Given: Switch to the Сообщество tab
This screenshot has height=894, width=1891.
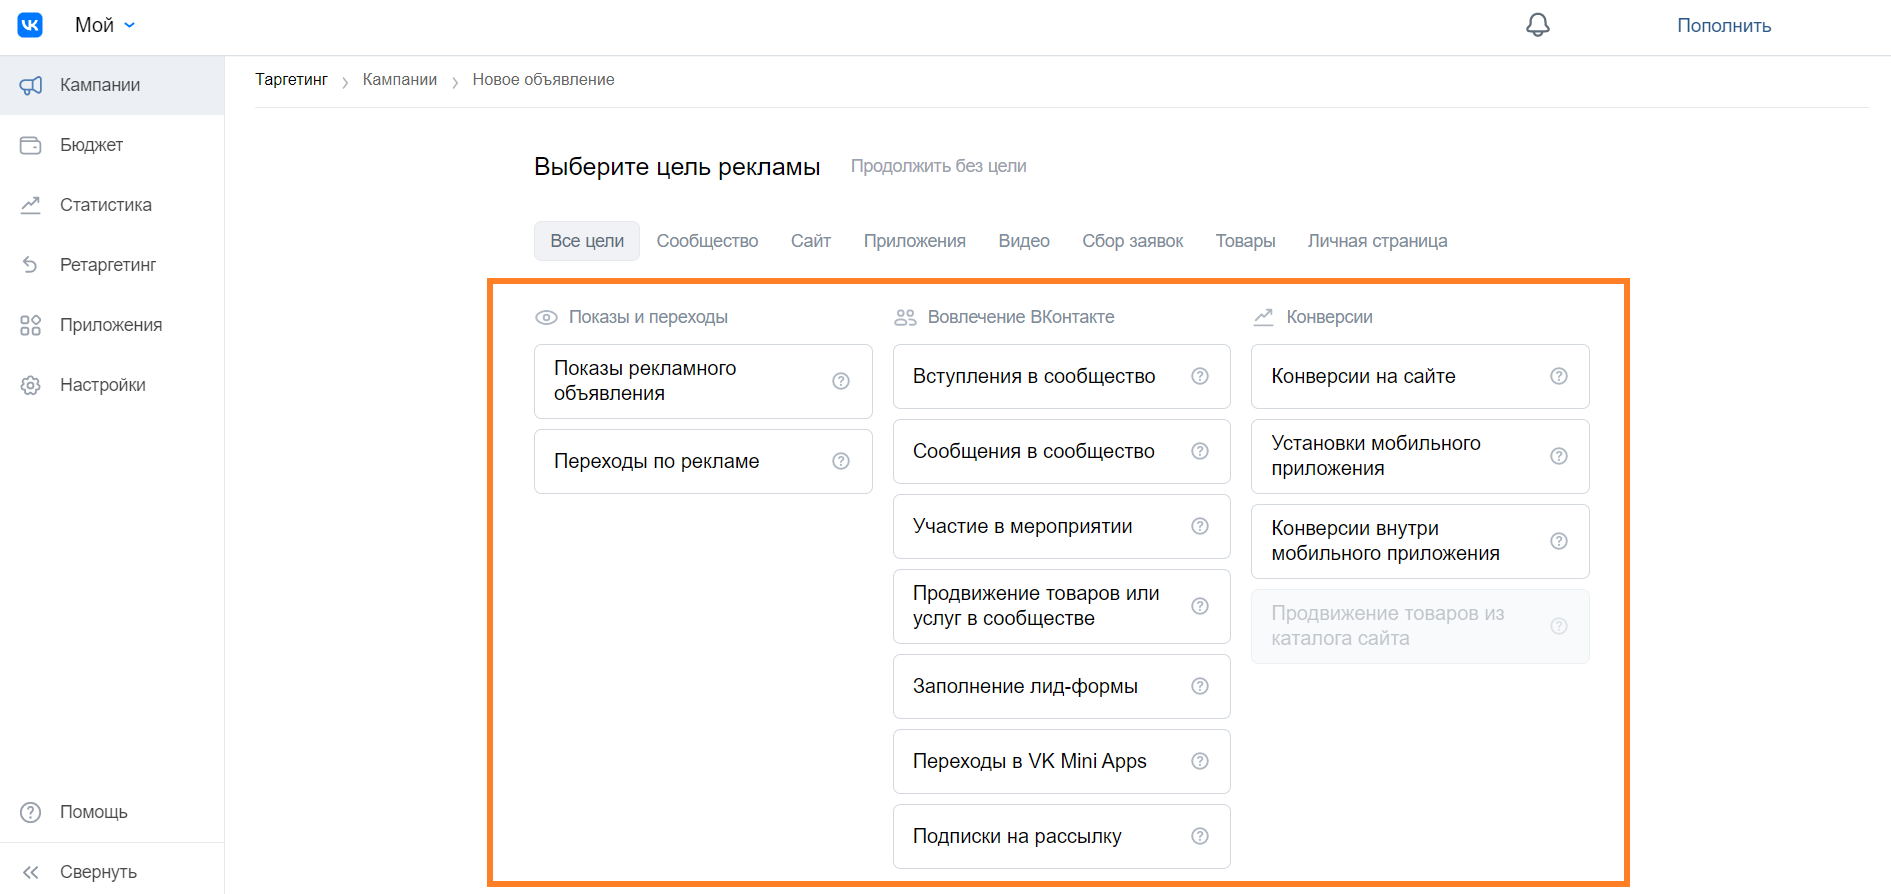Looking at the screenshot, I should click(x=707, y=241).
